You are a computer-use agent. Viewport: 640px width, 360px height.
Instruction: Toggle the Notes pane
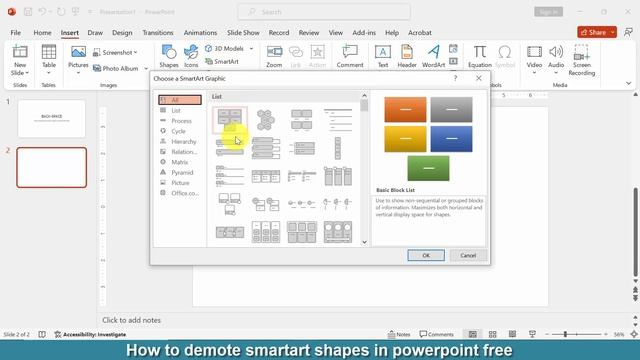click(399, 334)
